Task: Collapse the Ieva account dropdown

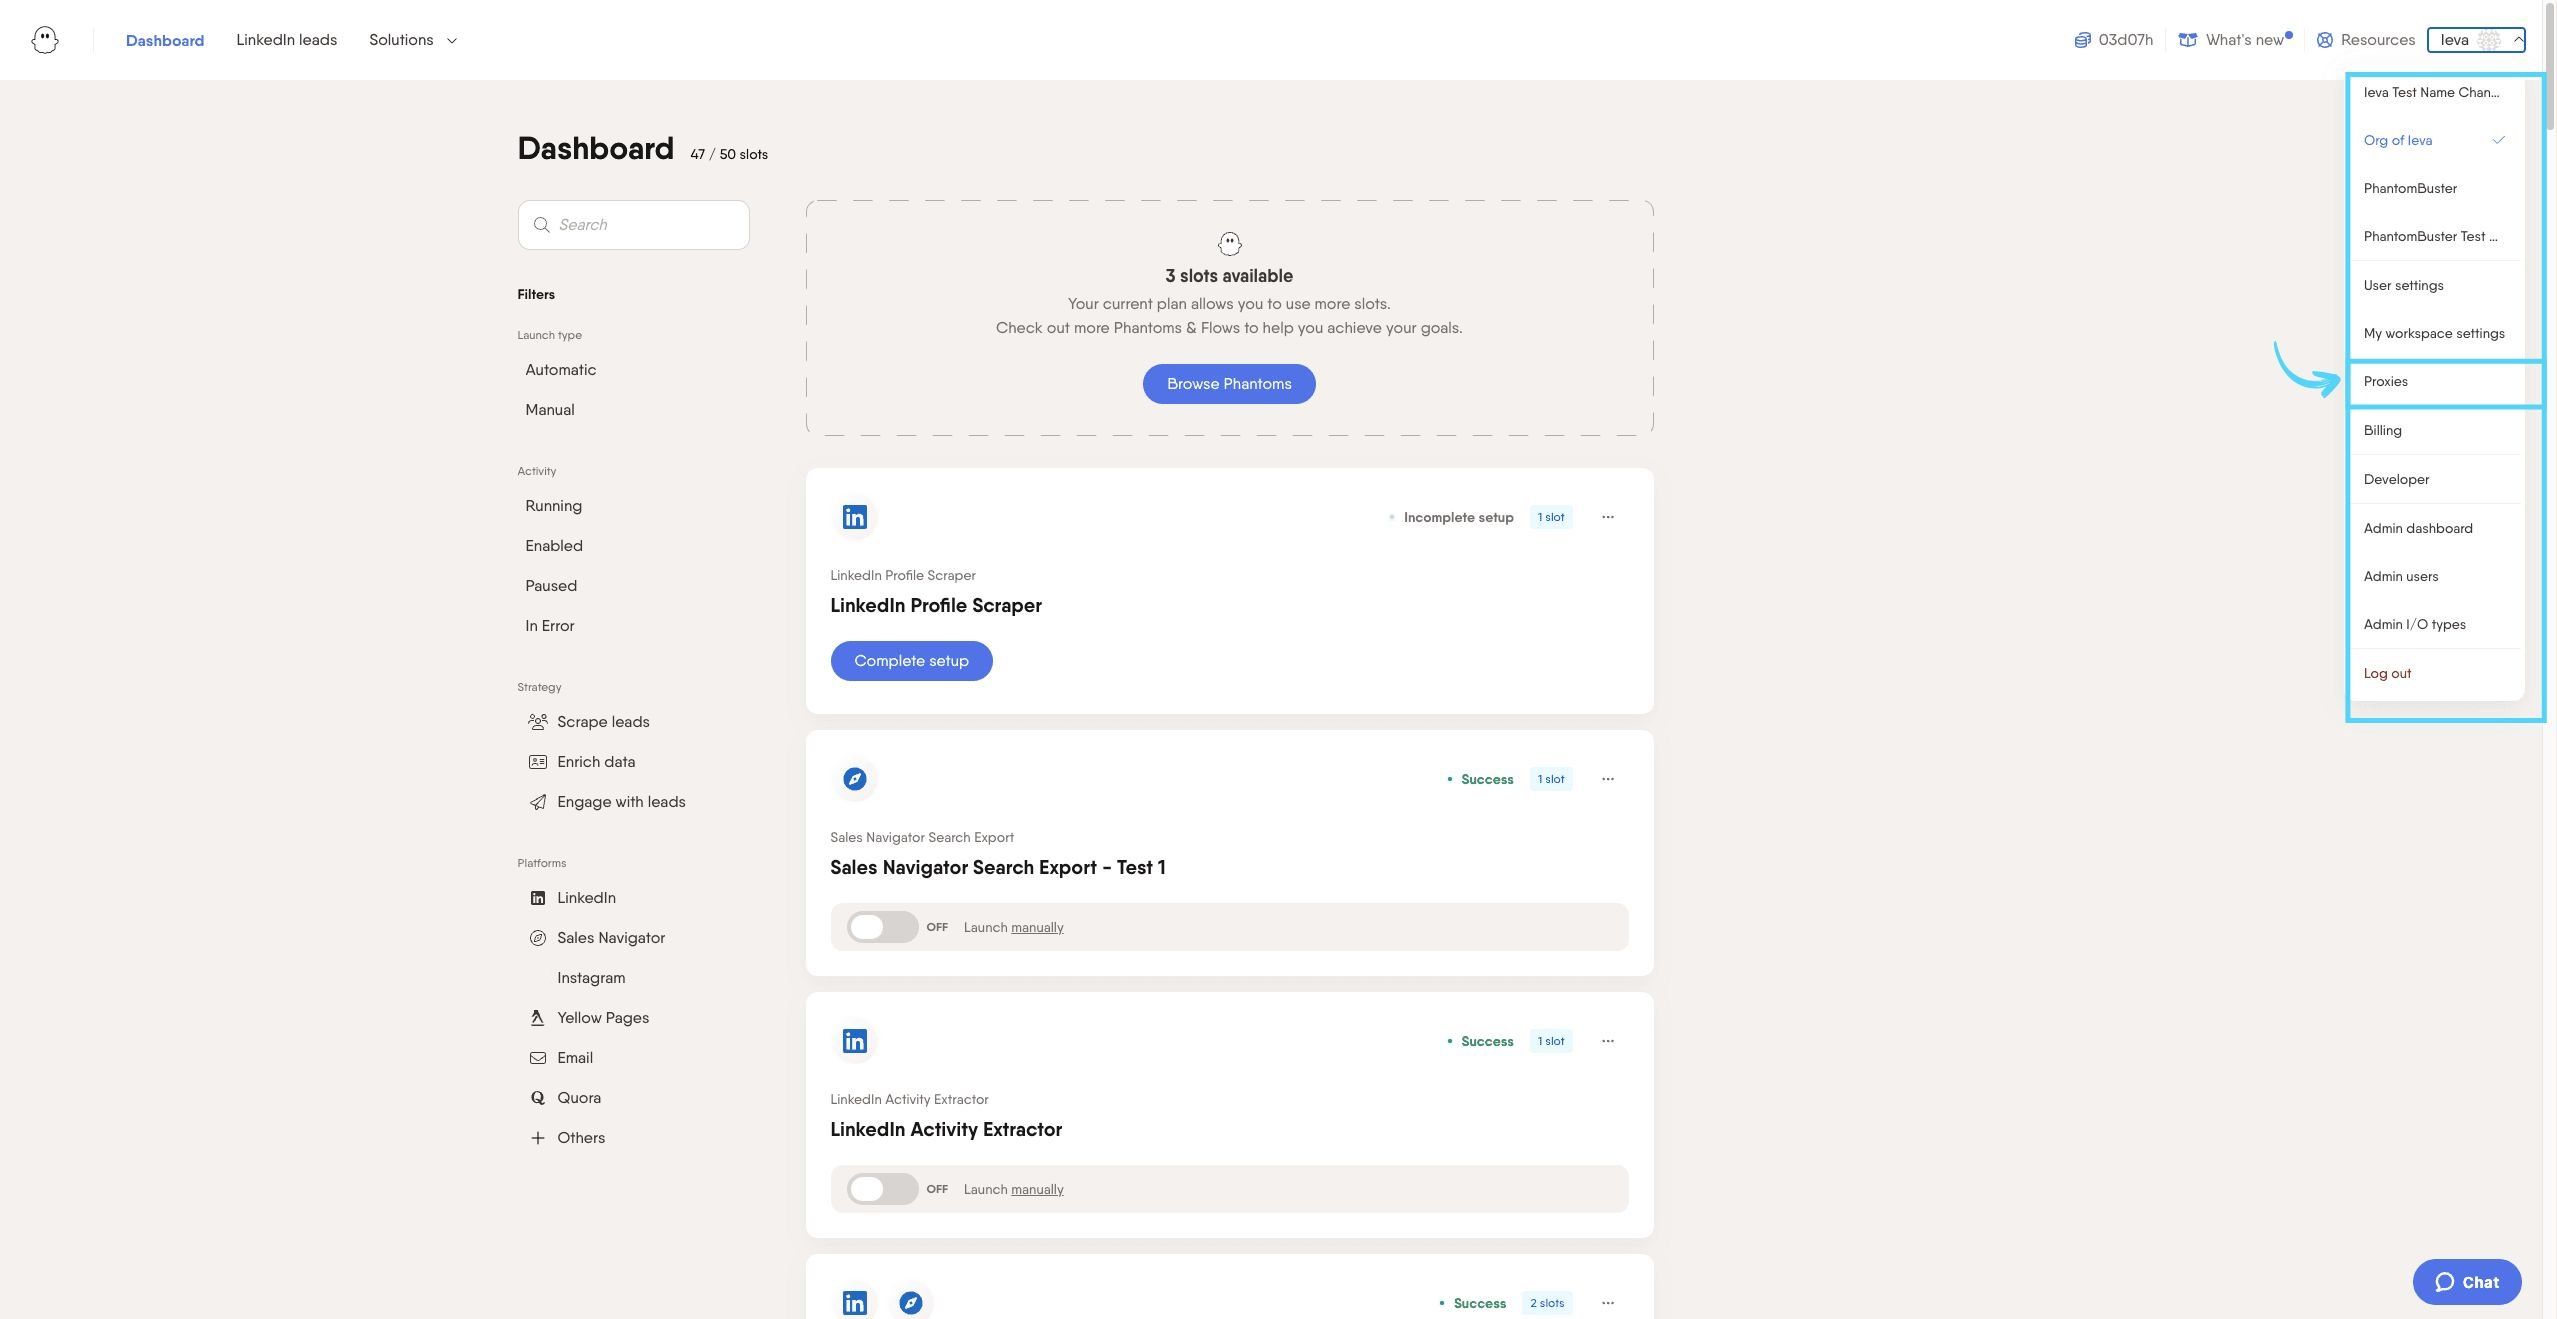Action: pyautogui.click(x=2476, y=40)
